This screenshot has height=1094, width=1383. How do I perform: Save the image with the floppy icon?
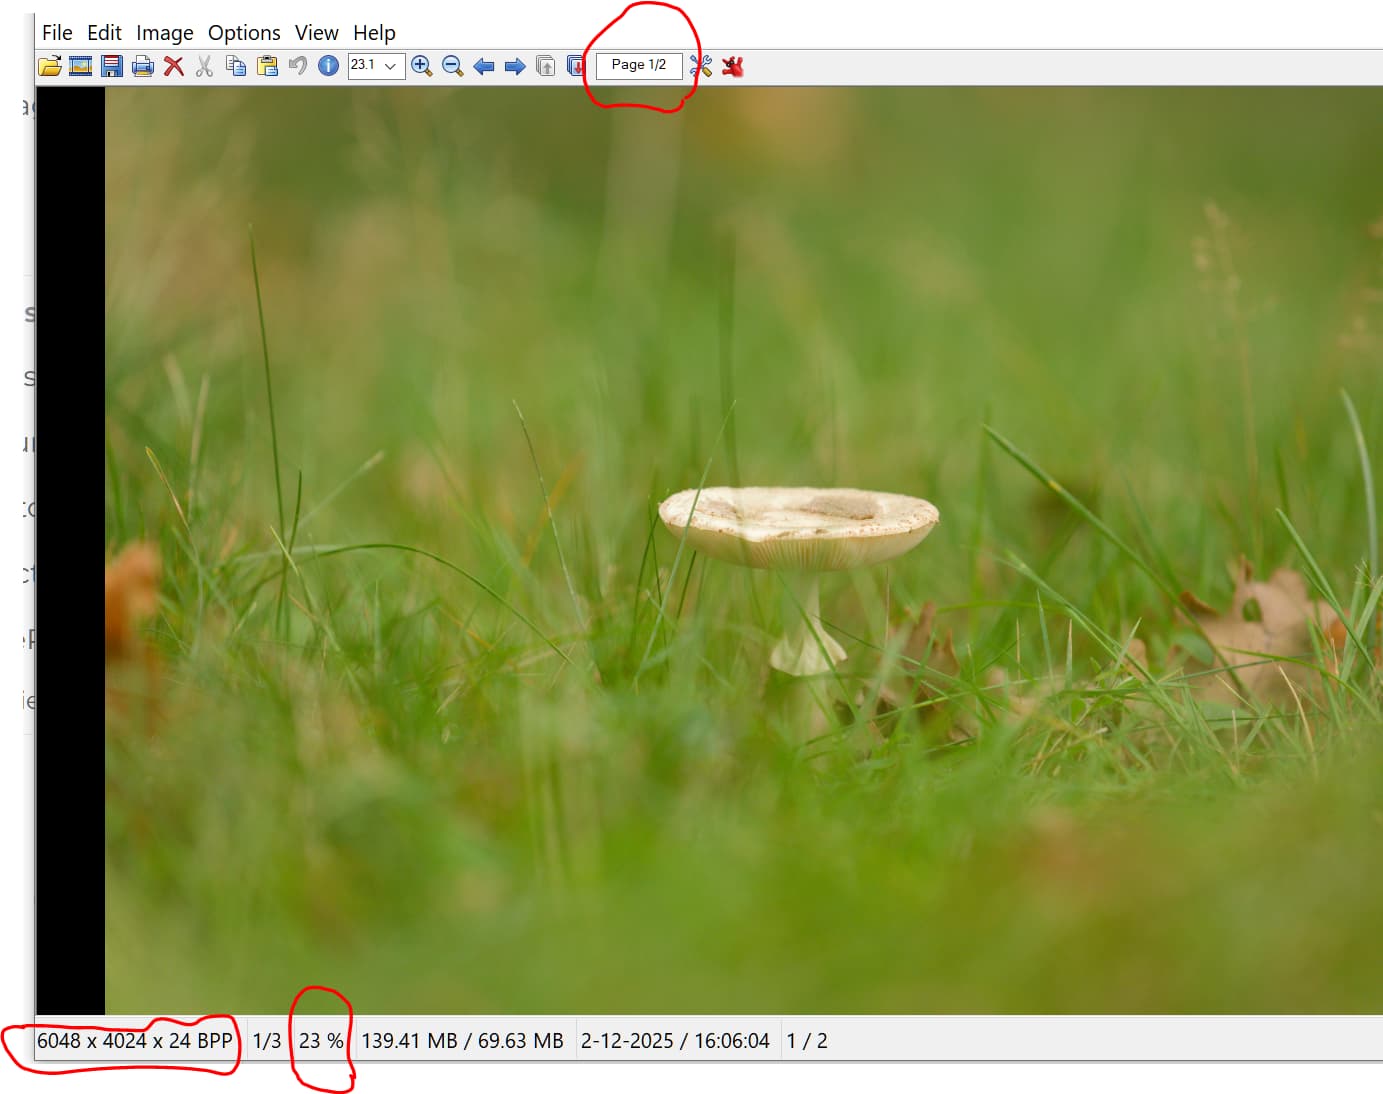[111, 66]
